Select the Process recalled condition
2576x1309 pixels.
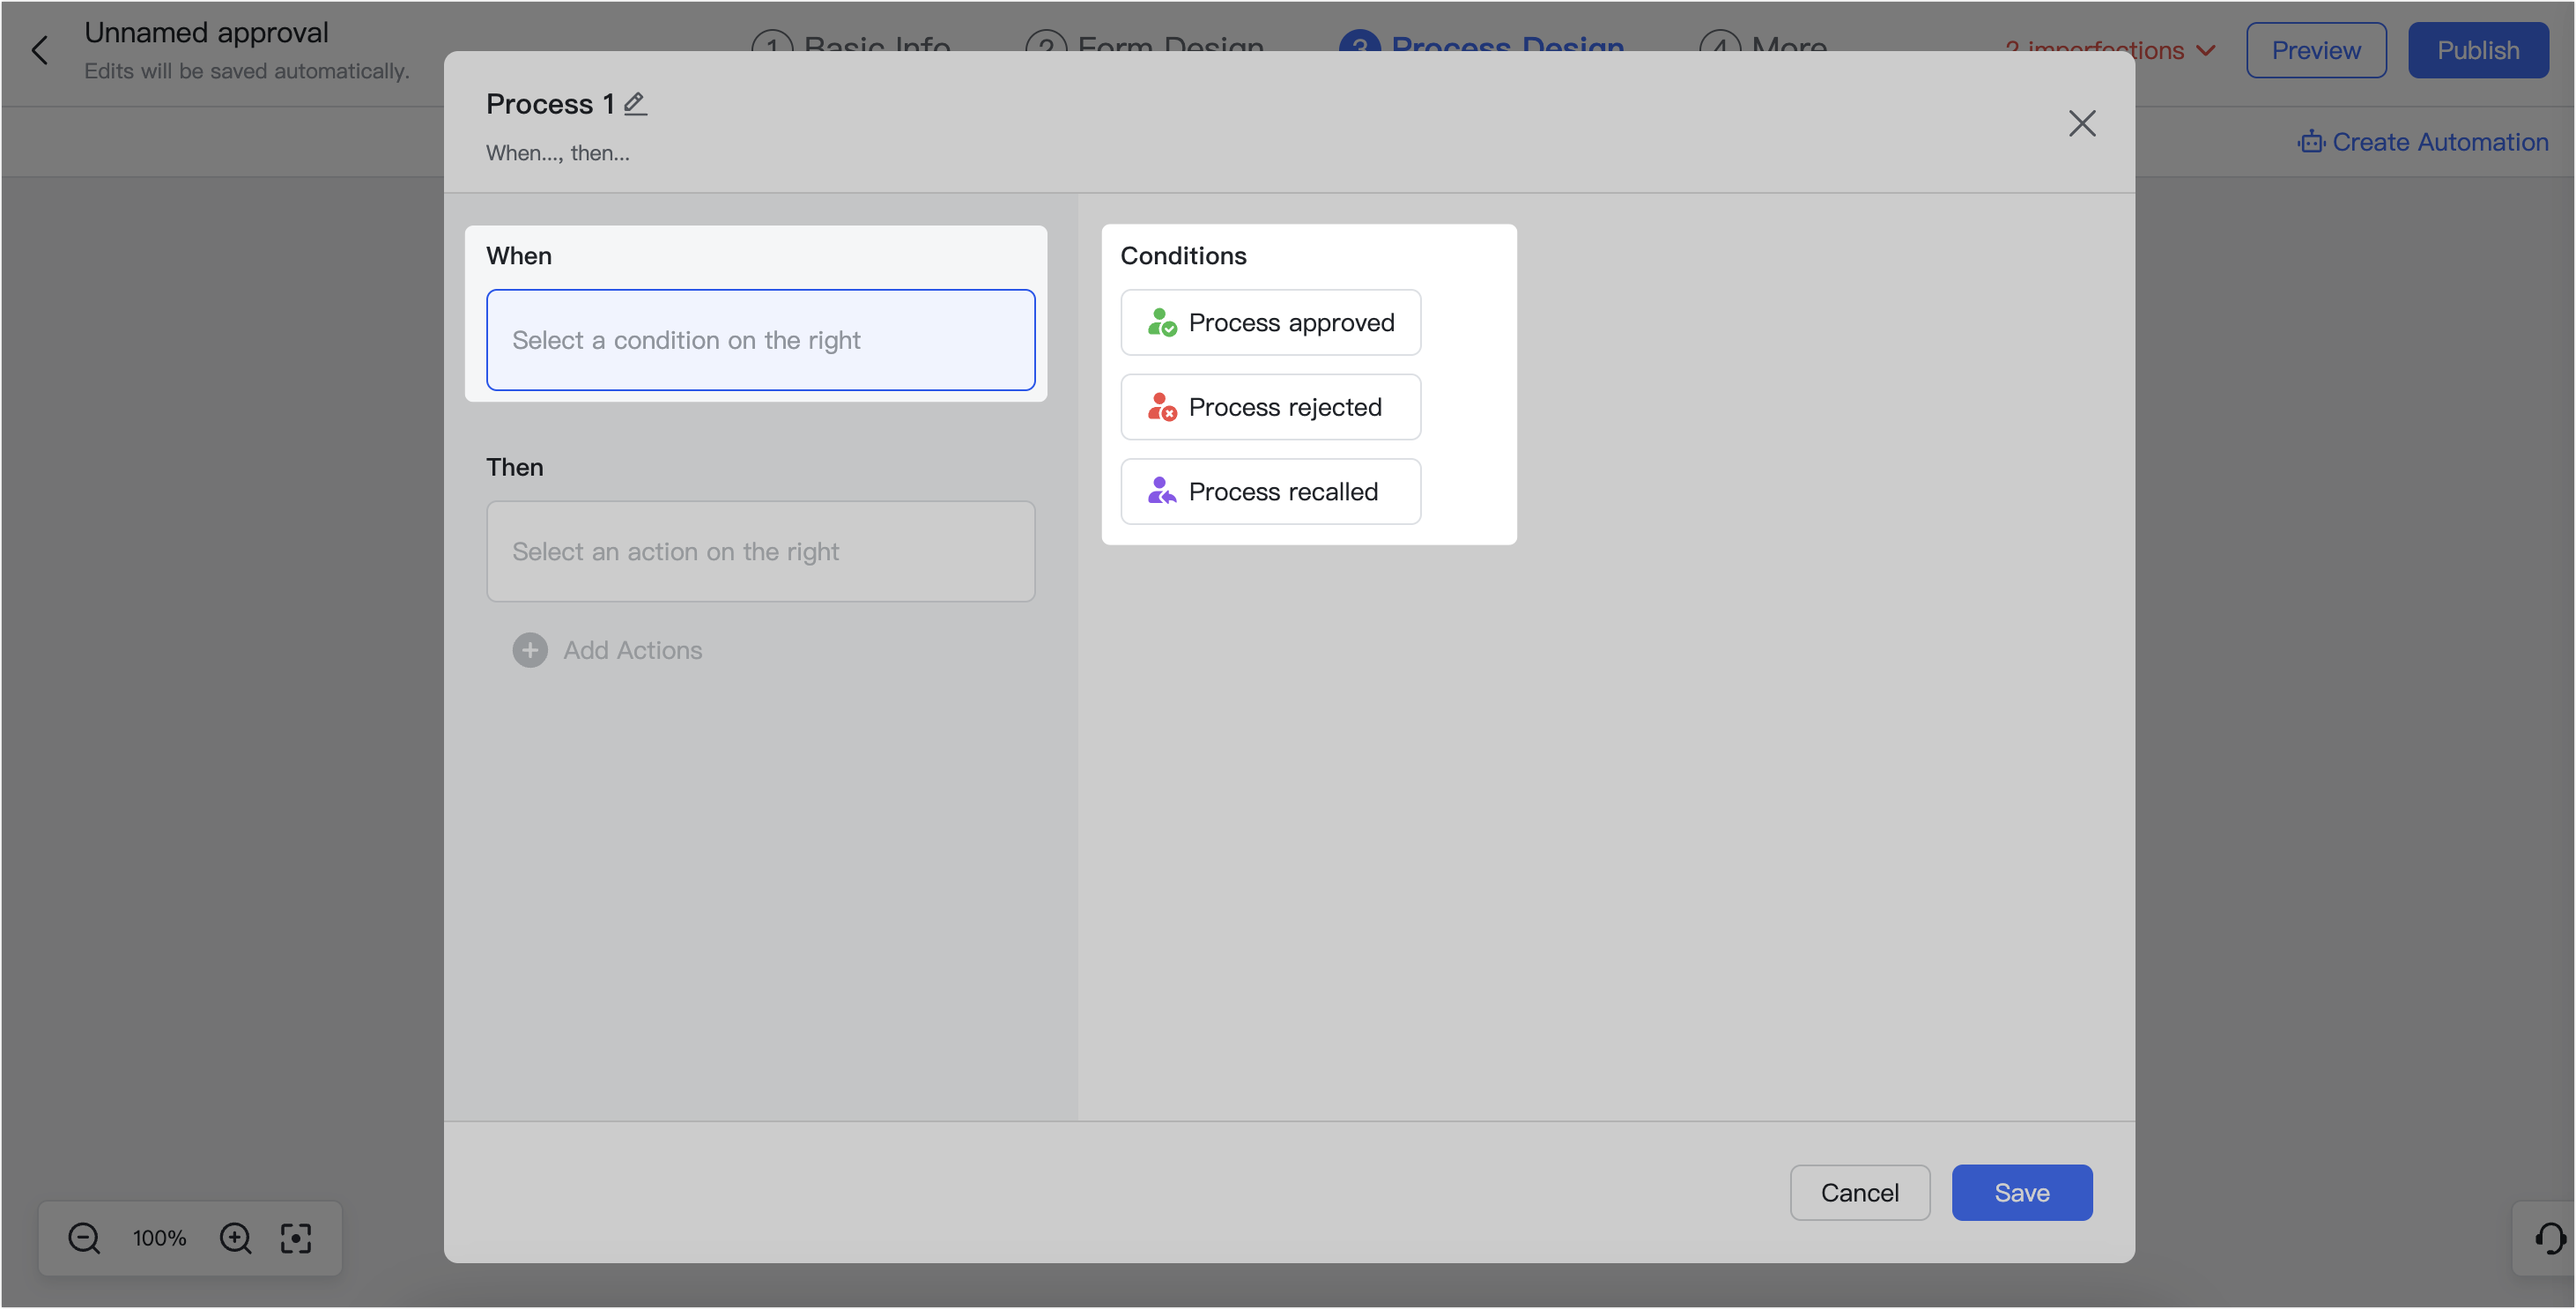tap(1270, 491)
